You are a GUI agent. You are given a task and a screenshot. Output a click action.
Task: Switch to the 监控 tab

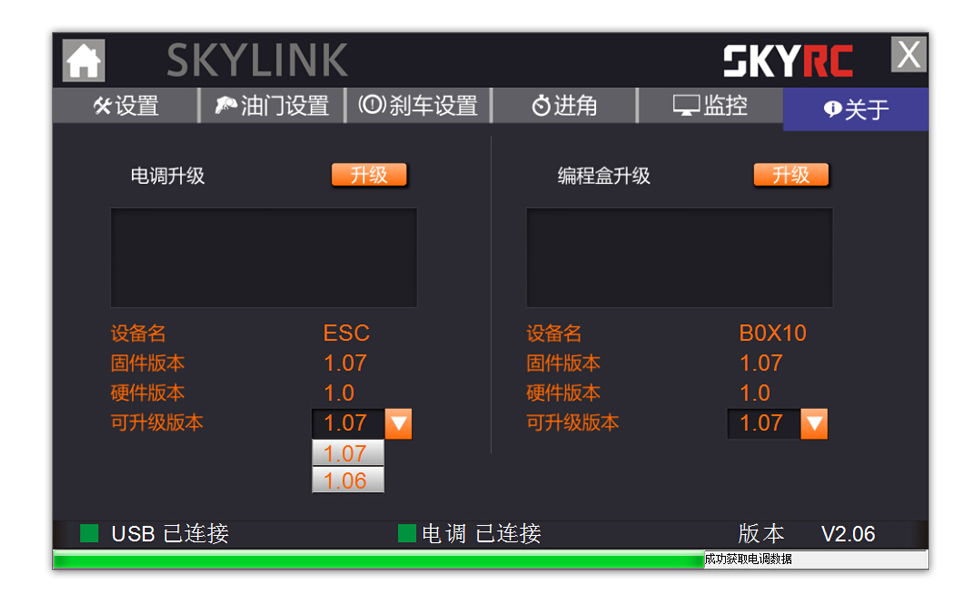point(710,106)
